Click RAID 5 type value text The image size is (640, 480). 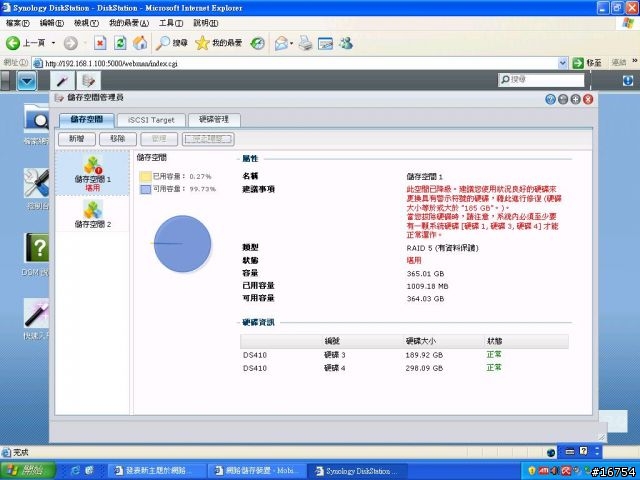click(x=442, y=248)
